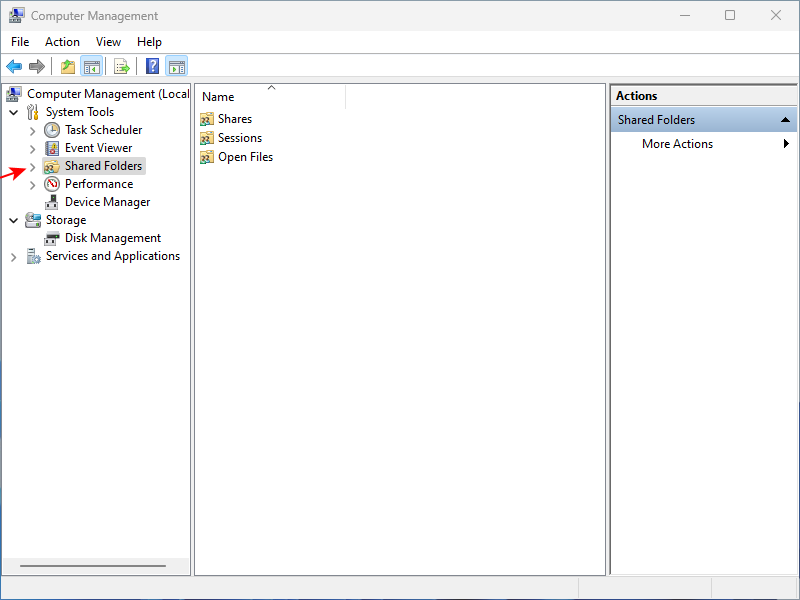Open the Action menu
800x600 pixels.
62,42
